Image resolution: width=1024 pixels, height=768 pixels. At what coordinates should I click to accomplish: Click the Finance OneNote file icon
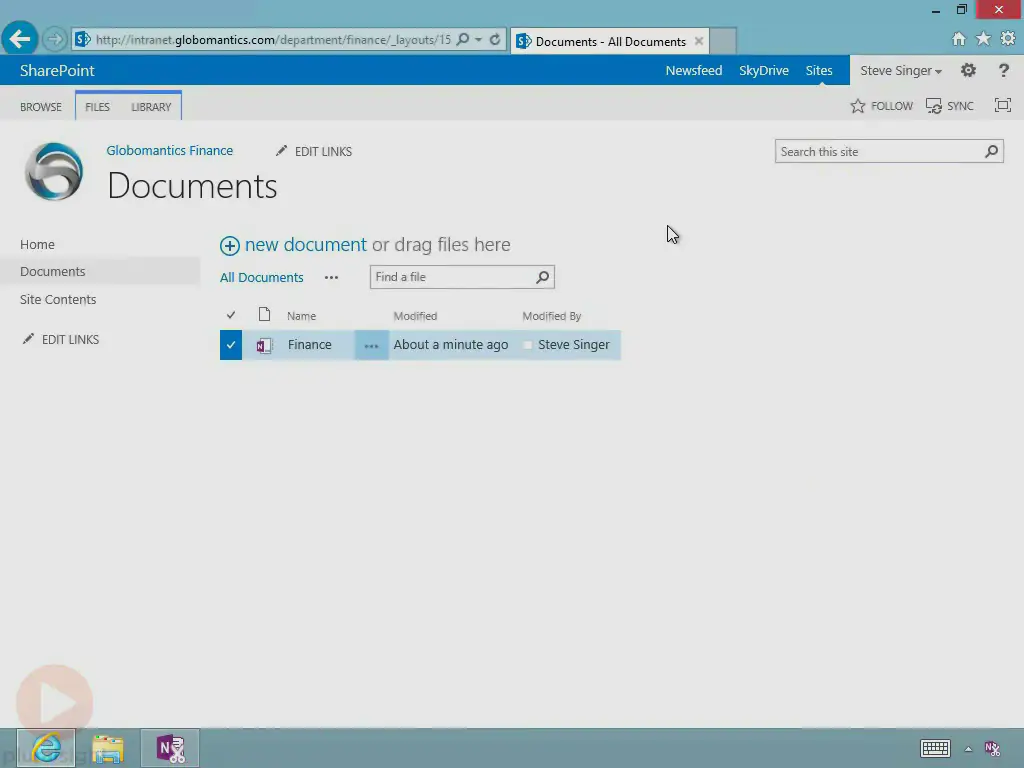[264, 345]
